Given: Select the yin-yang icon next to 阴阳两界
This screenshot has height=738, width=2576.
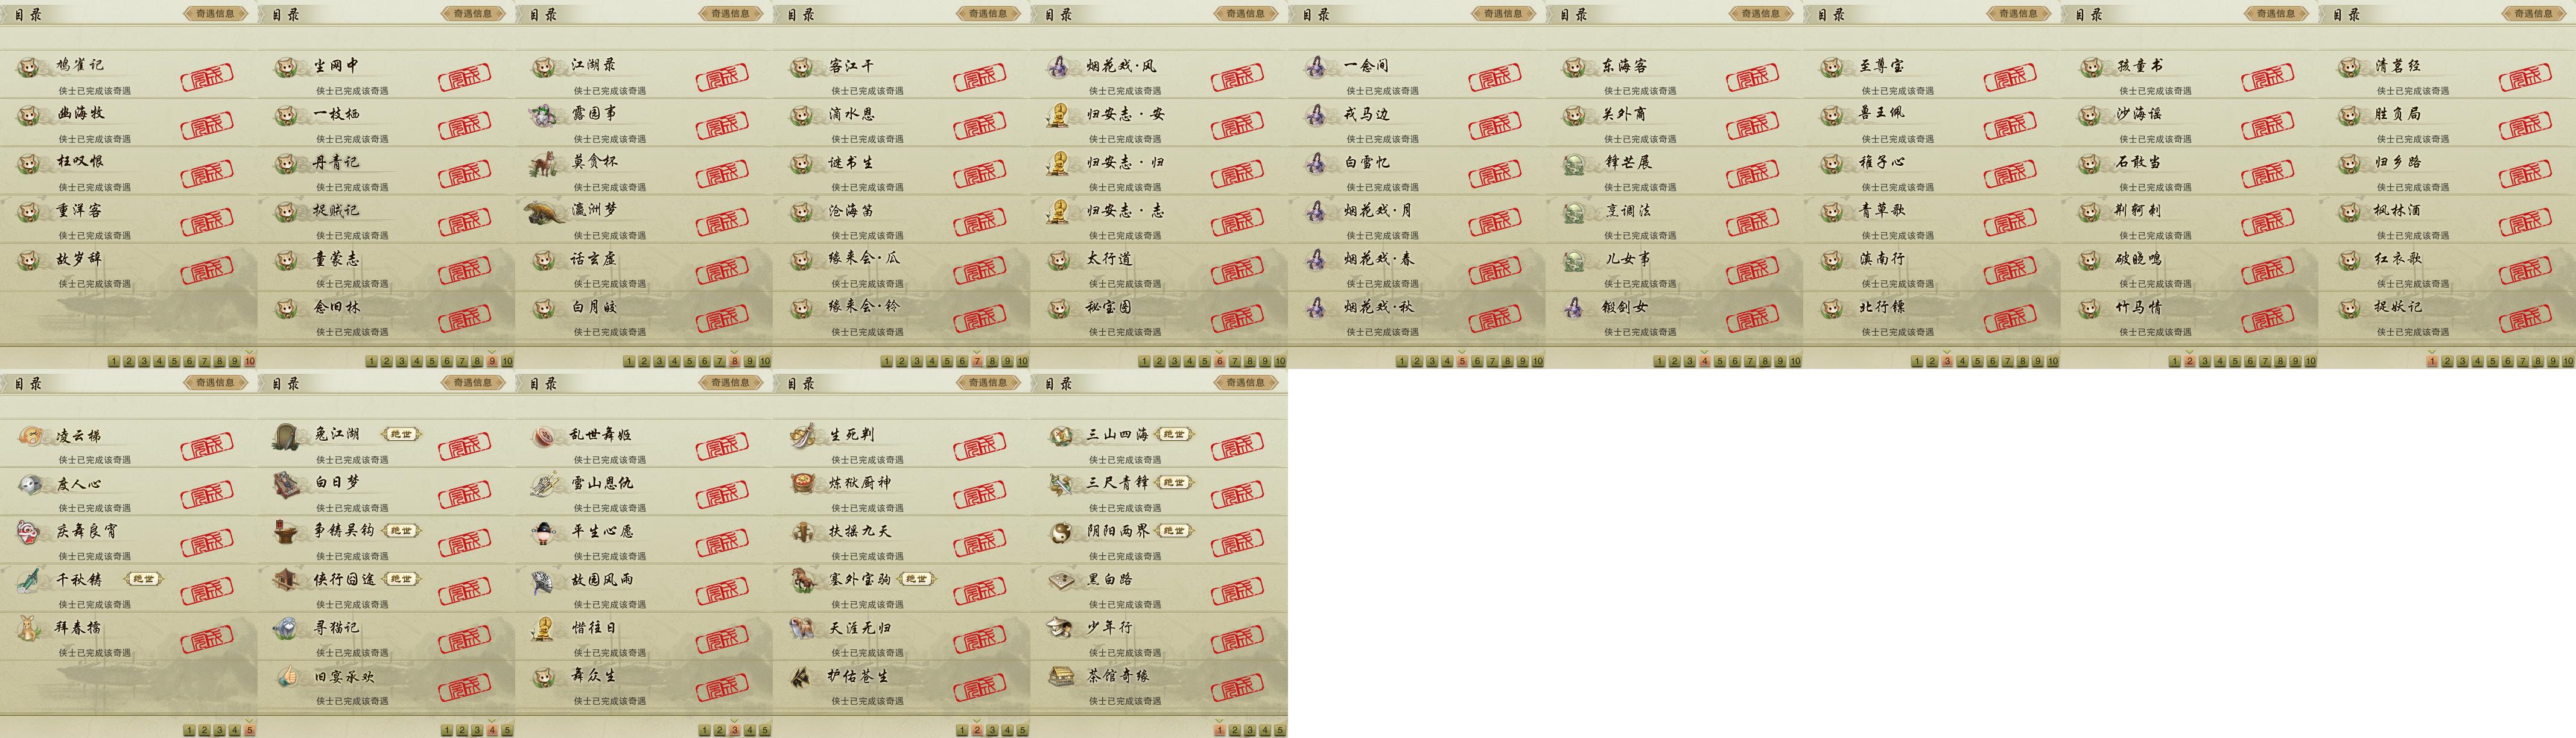Looking at the screenshot, I should (1060, 531).
